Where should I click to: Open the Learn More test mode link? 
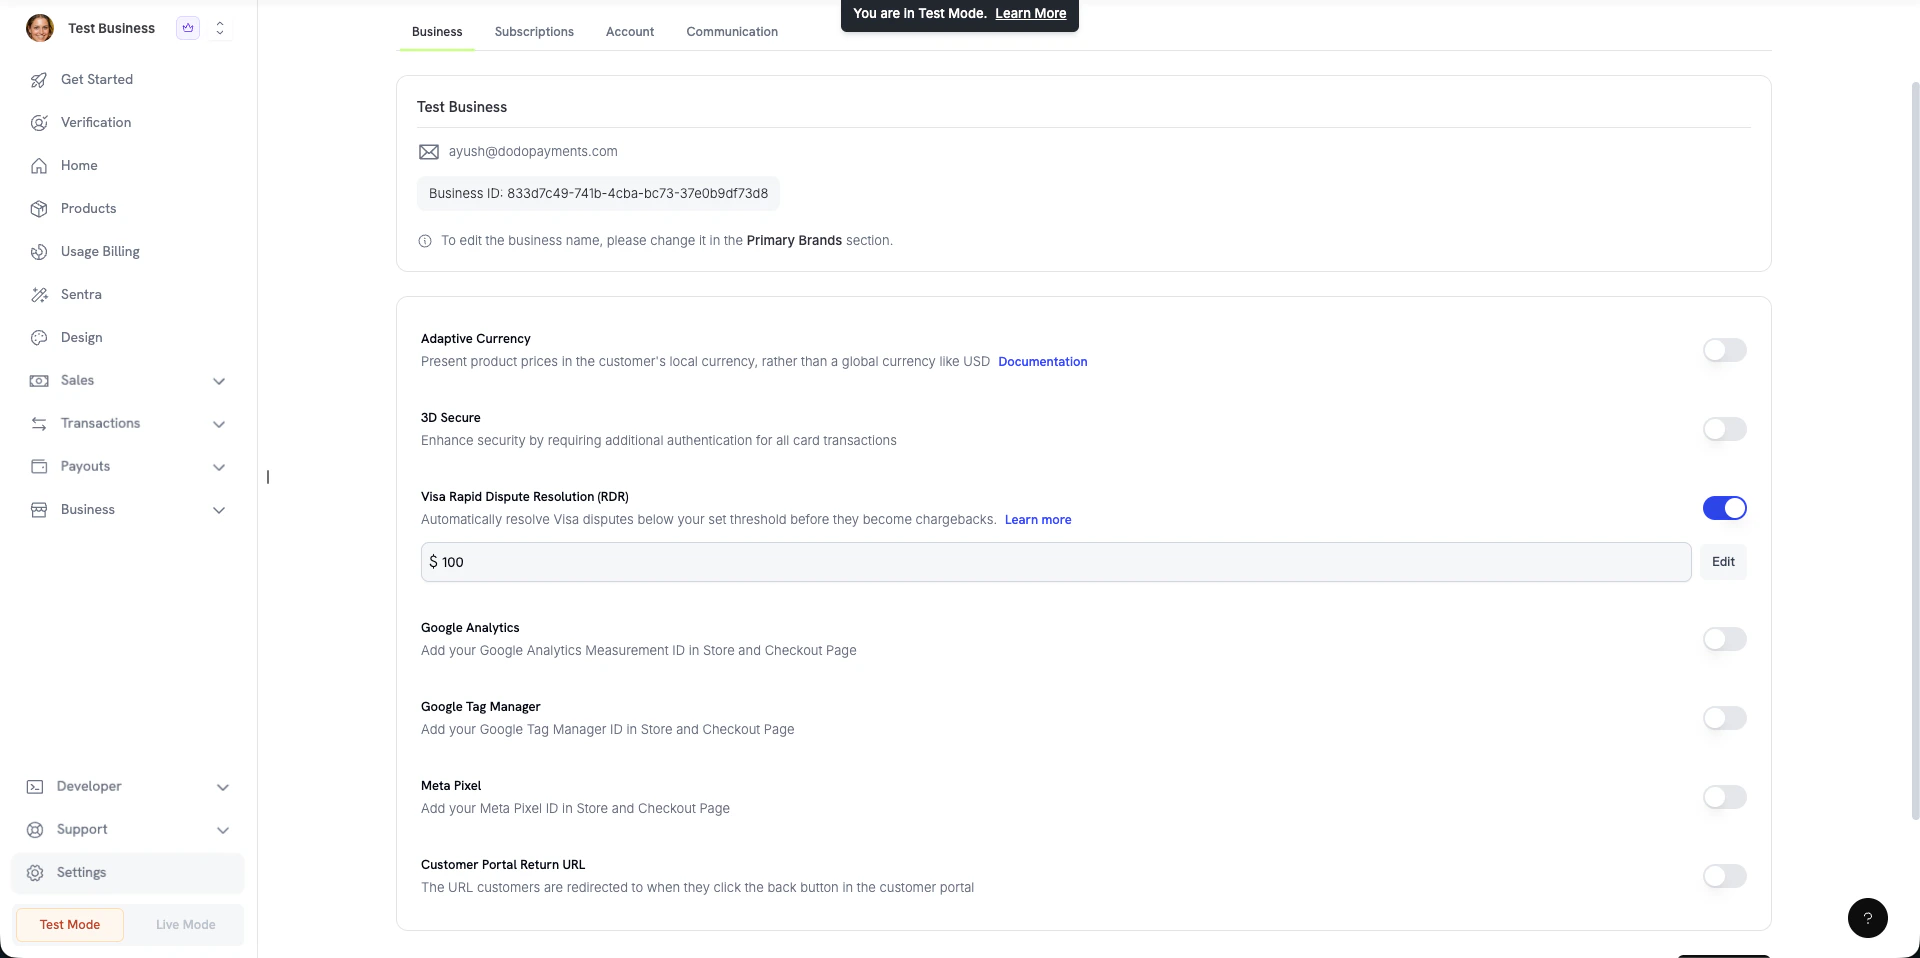click(1030, 13)
